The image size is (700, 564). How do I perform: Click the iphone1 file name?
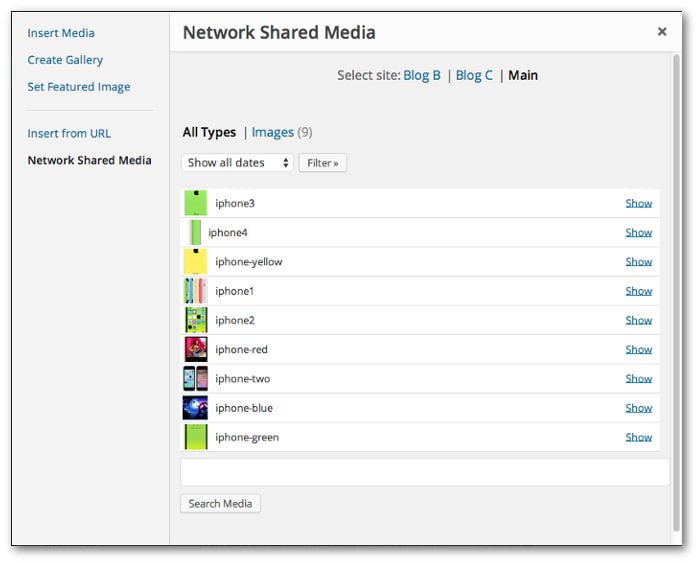pos(234,291)
